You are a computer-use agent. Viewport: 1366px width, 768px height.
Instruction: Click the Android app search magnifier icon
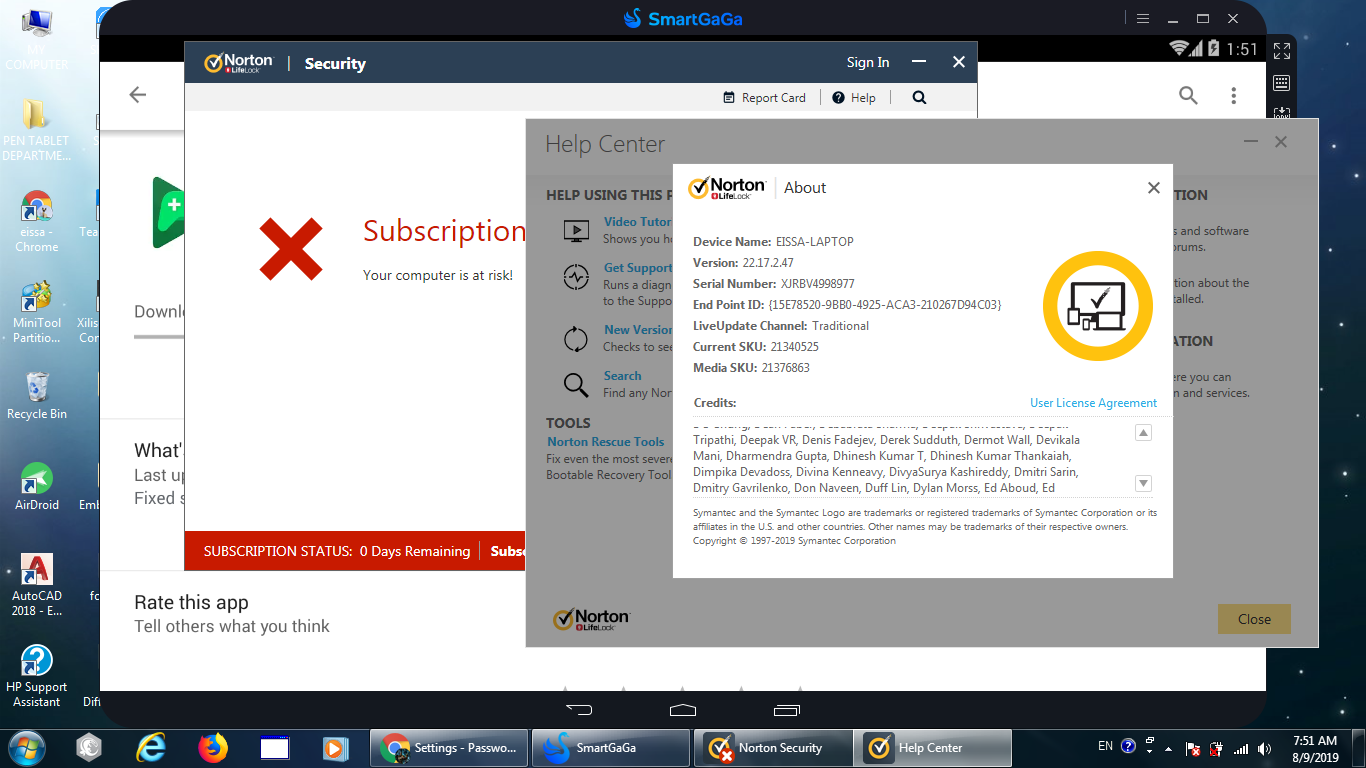(x=1188, y=95)
